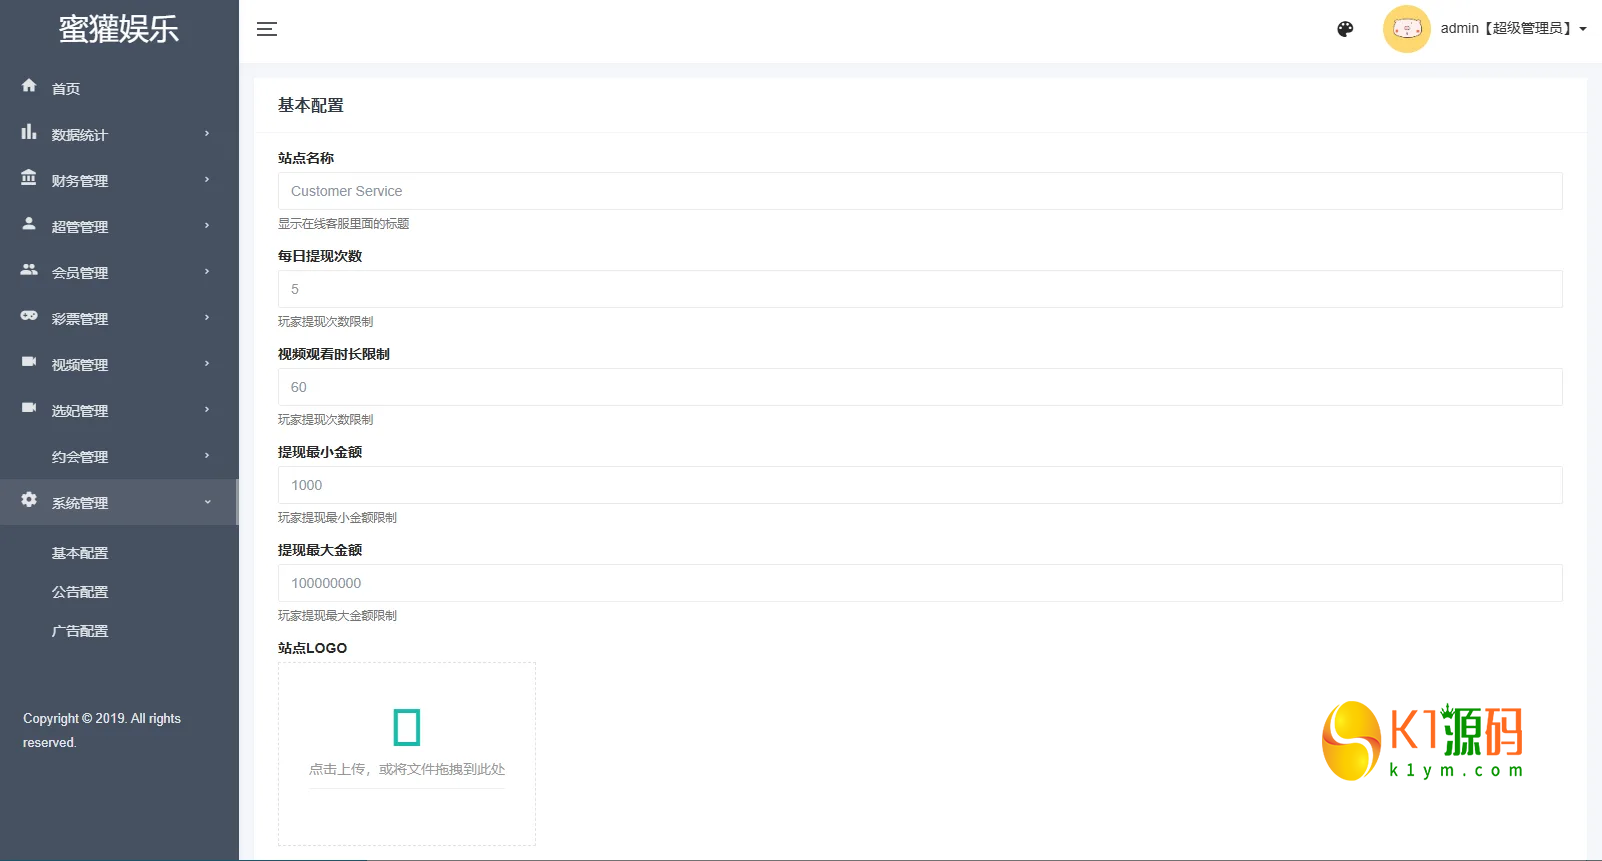1602x861 pixels.
Task: Open the 广告配置 submenu item
Action: [80, 631]
